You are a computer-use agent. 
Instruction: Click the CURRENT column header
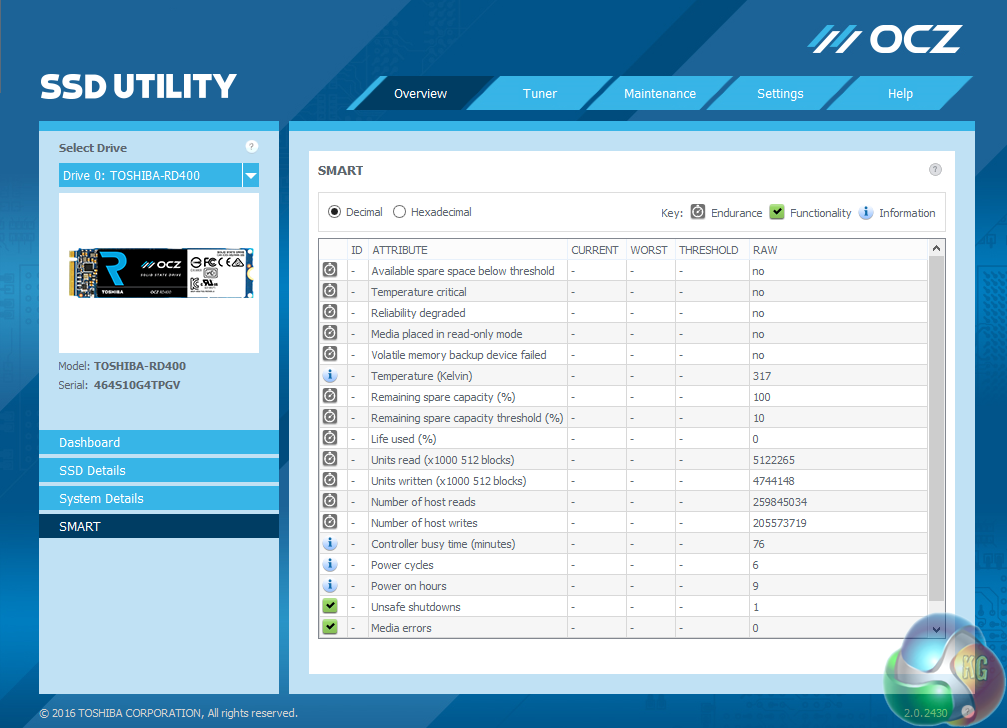click(x=595, y=250)
